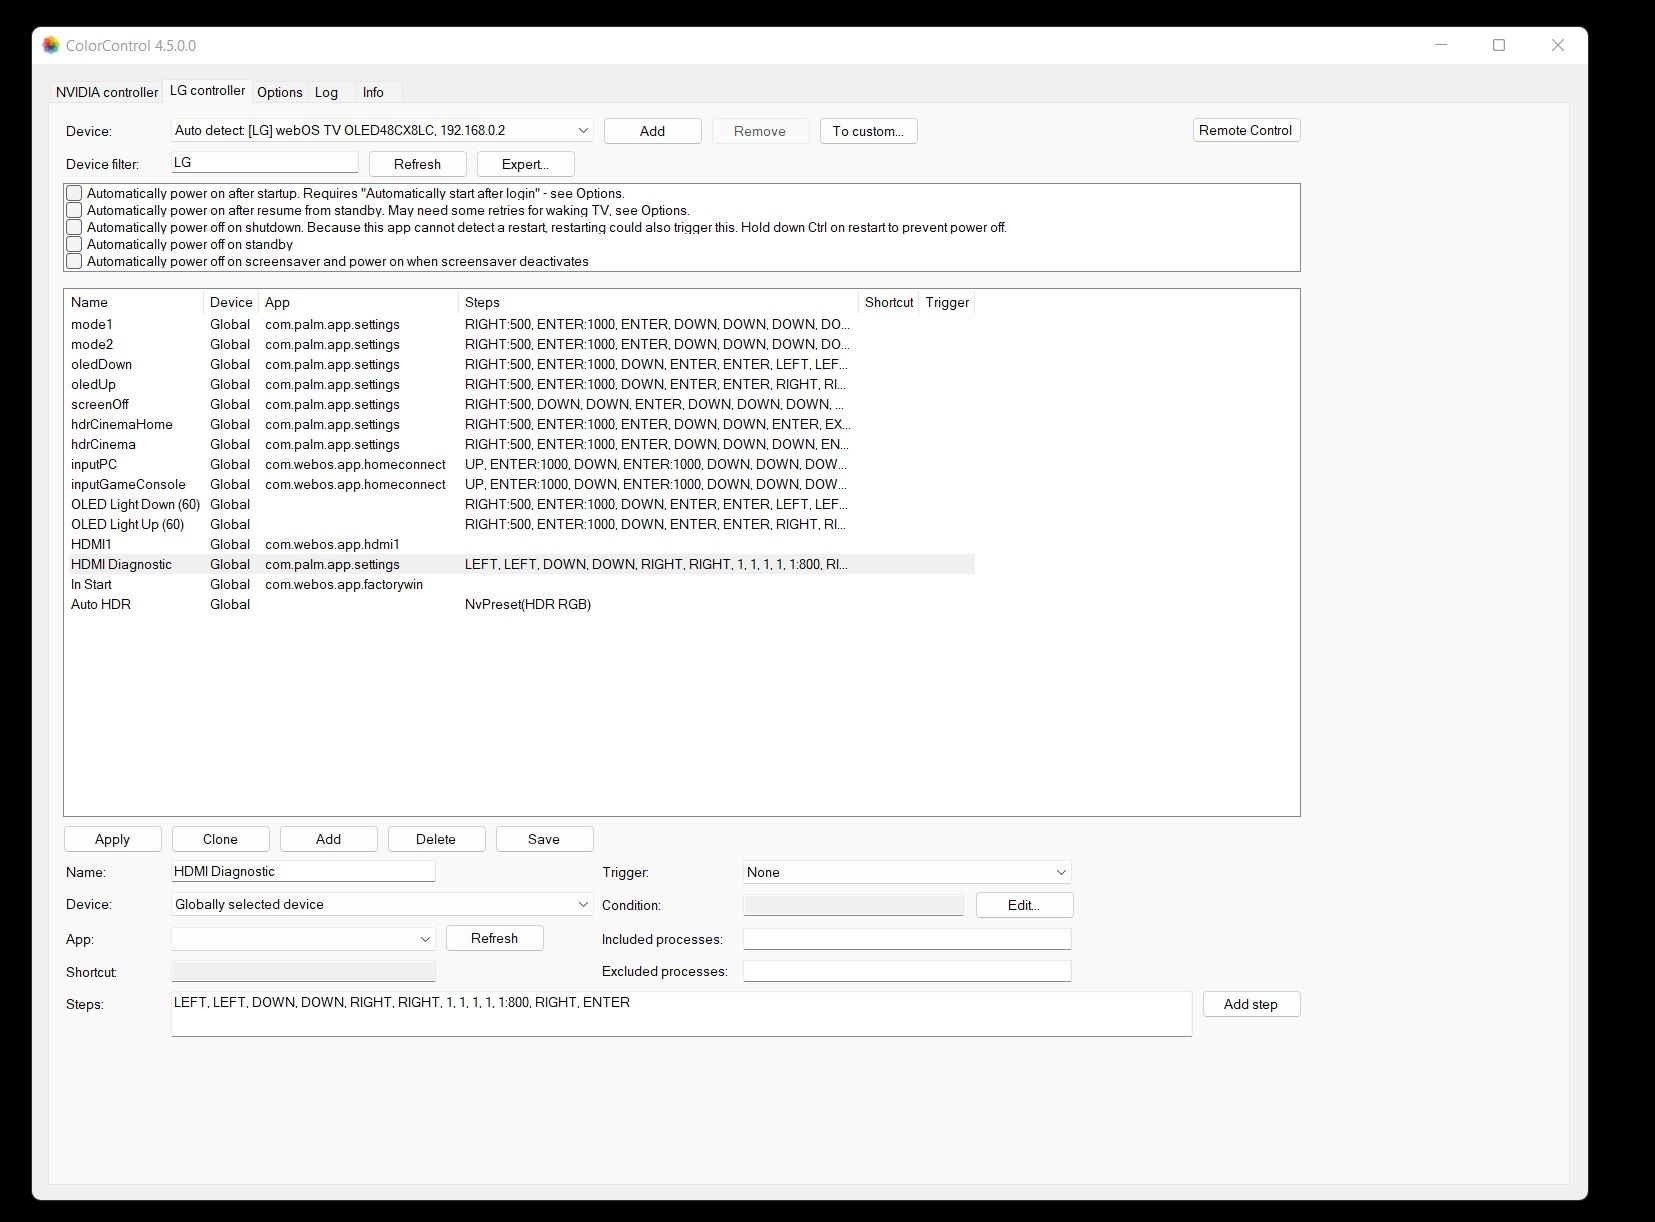Select the Auto HDR preset
This screenshot has height=1222, width=1655.
point(520,604)
